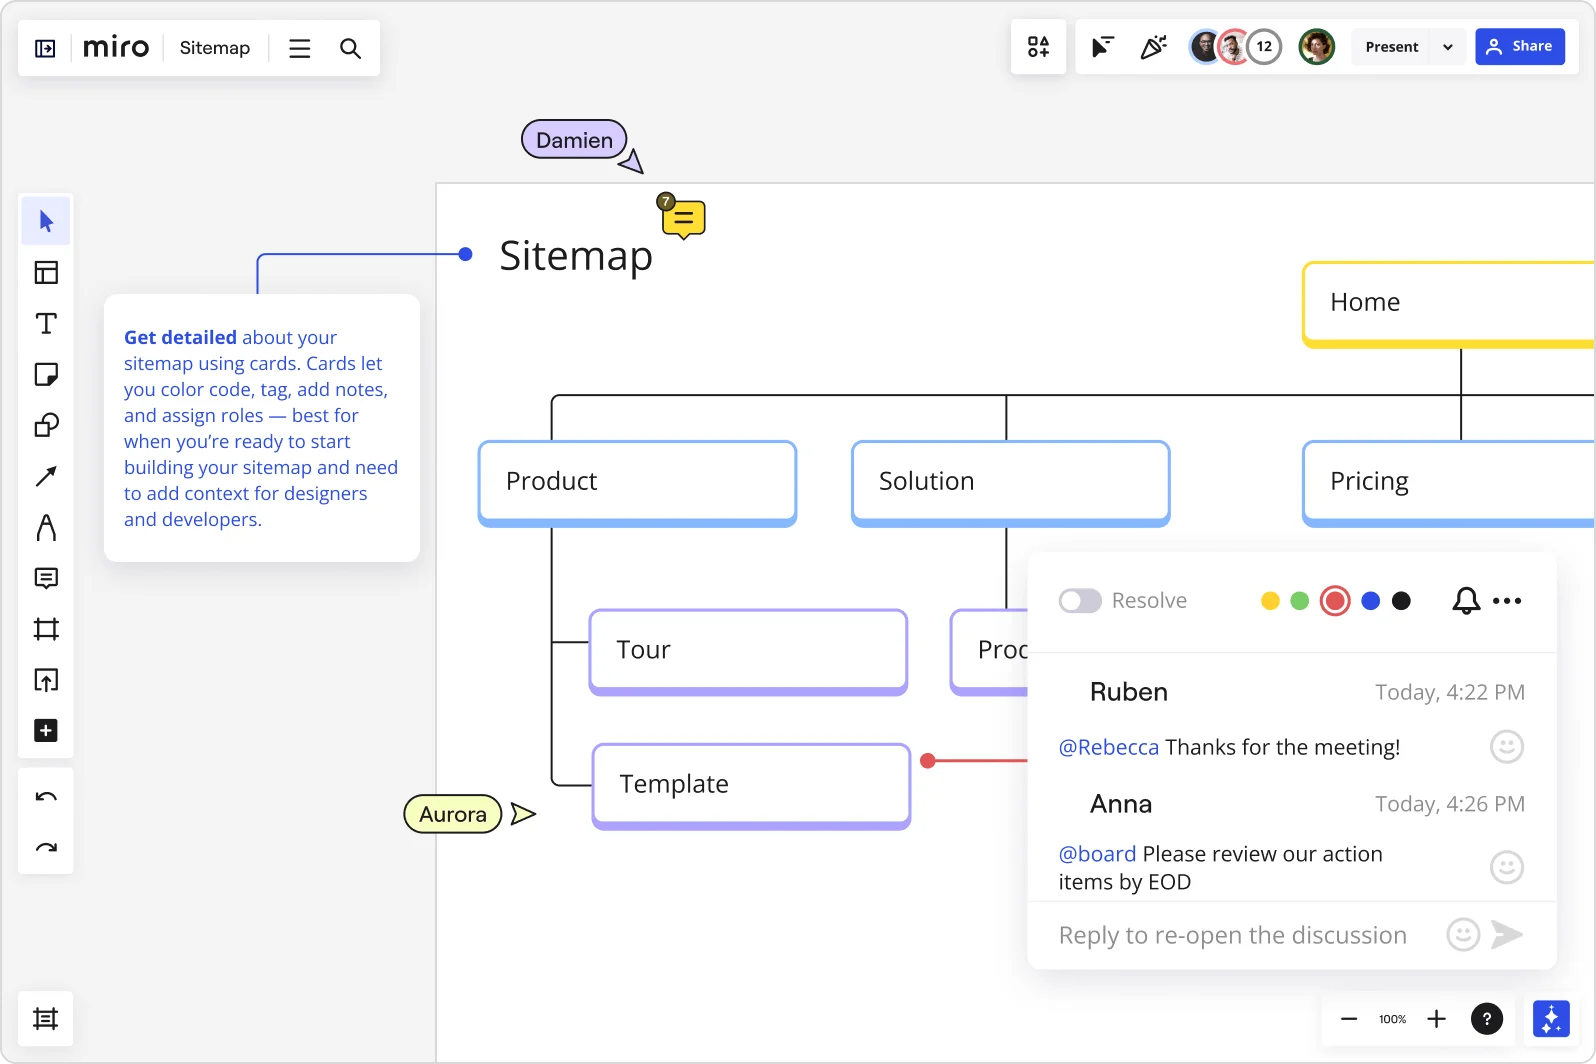This screenshot has width=1596, height=1064.
Task: Choose the Select cursor tool
Action: pyautogui.click(x=46, y=221)
